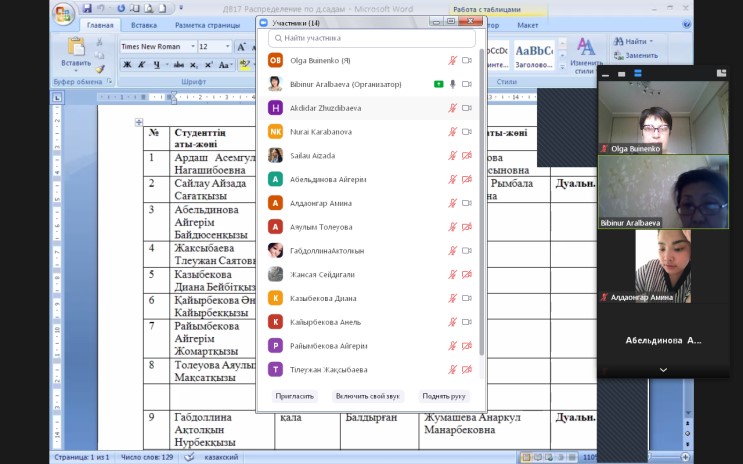743x464 pixels.
Task: Click Поднять руку button
Action: click(444, 396)
